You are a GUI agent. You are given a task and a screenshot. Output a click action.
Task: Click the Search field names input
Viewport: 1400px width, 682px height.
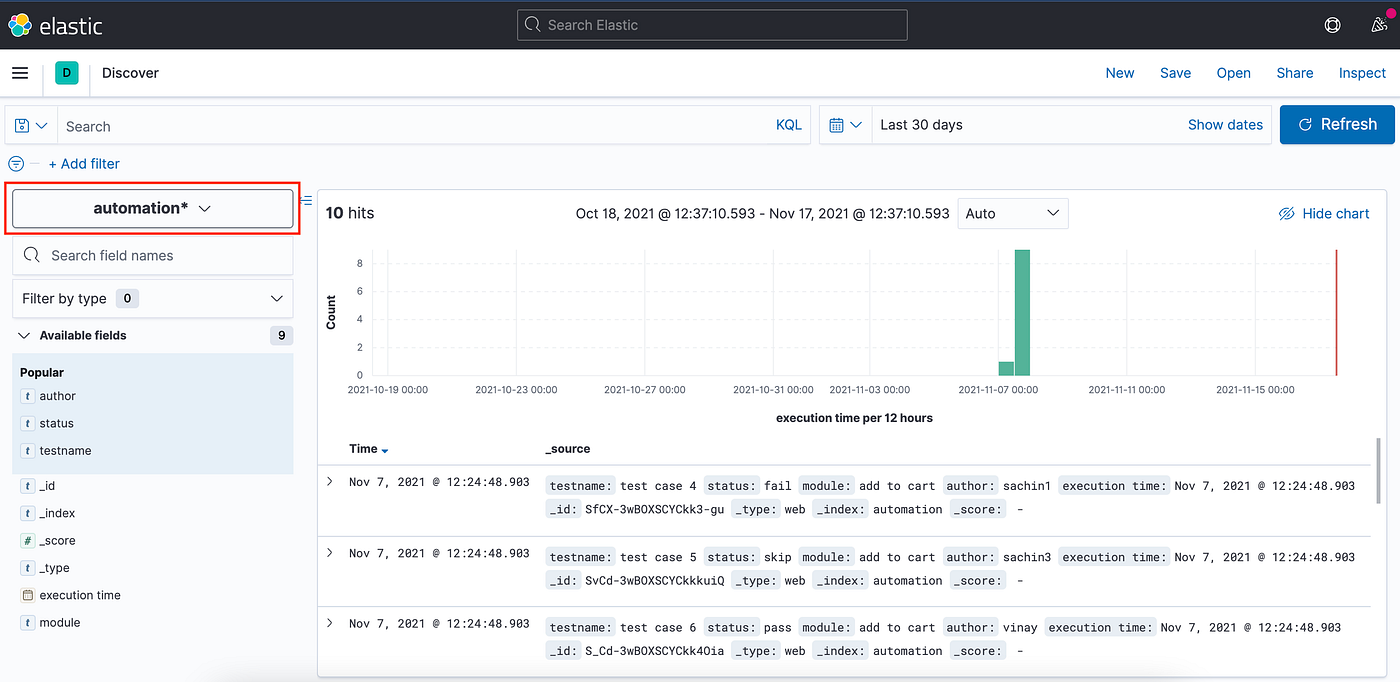point(152,255)
